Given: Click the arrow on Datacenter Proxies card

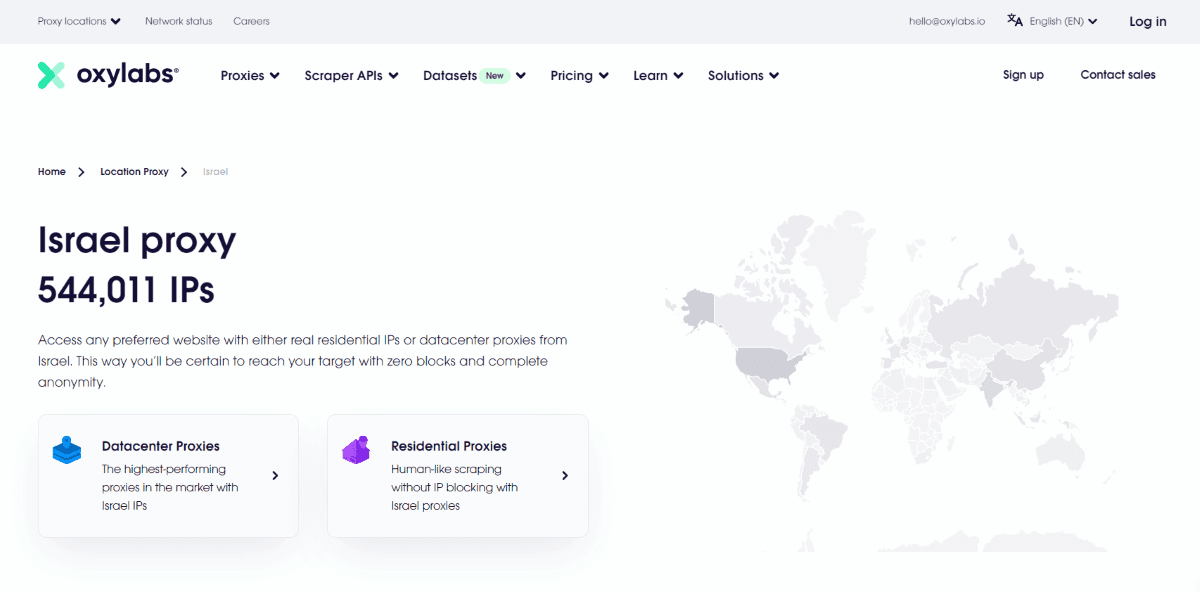Looking at the screenshot, I should 275,476.
